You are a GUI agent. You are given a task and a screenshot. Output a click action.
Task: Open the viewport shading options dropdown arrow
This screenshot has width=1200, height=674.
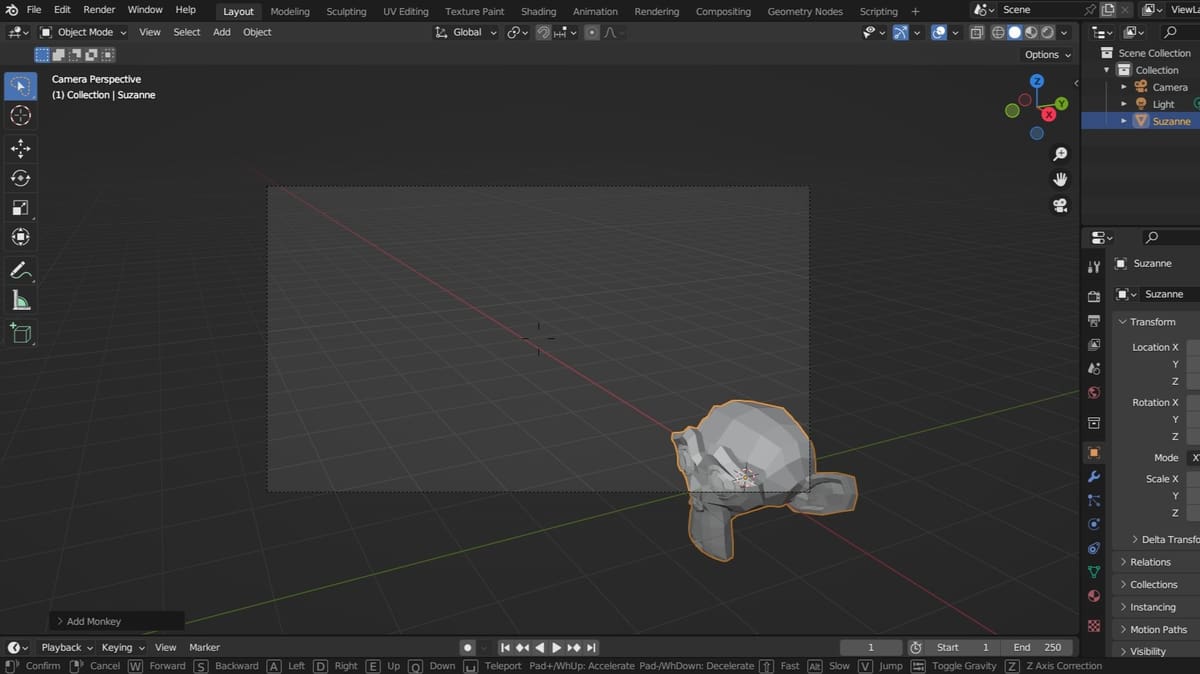1065,32
